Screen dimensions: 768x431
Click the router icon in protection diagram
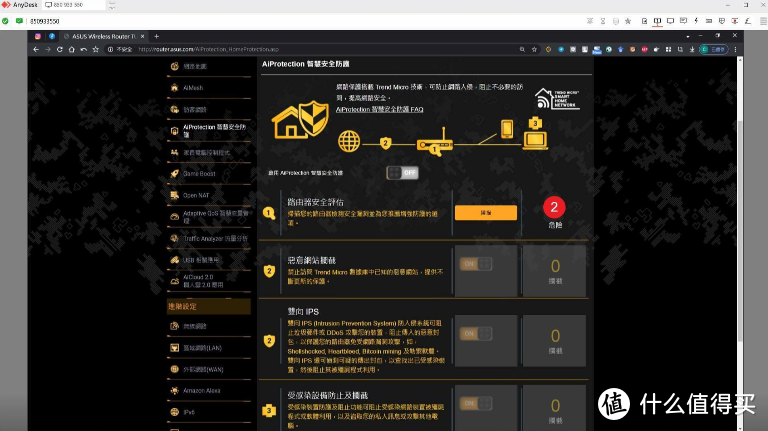tap(435, 144)
